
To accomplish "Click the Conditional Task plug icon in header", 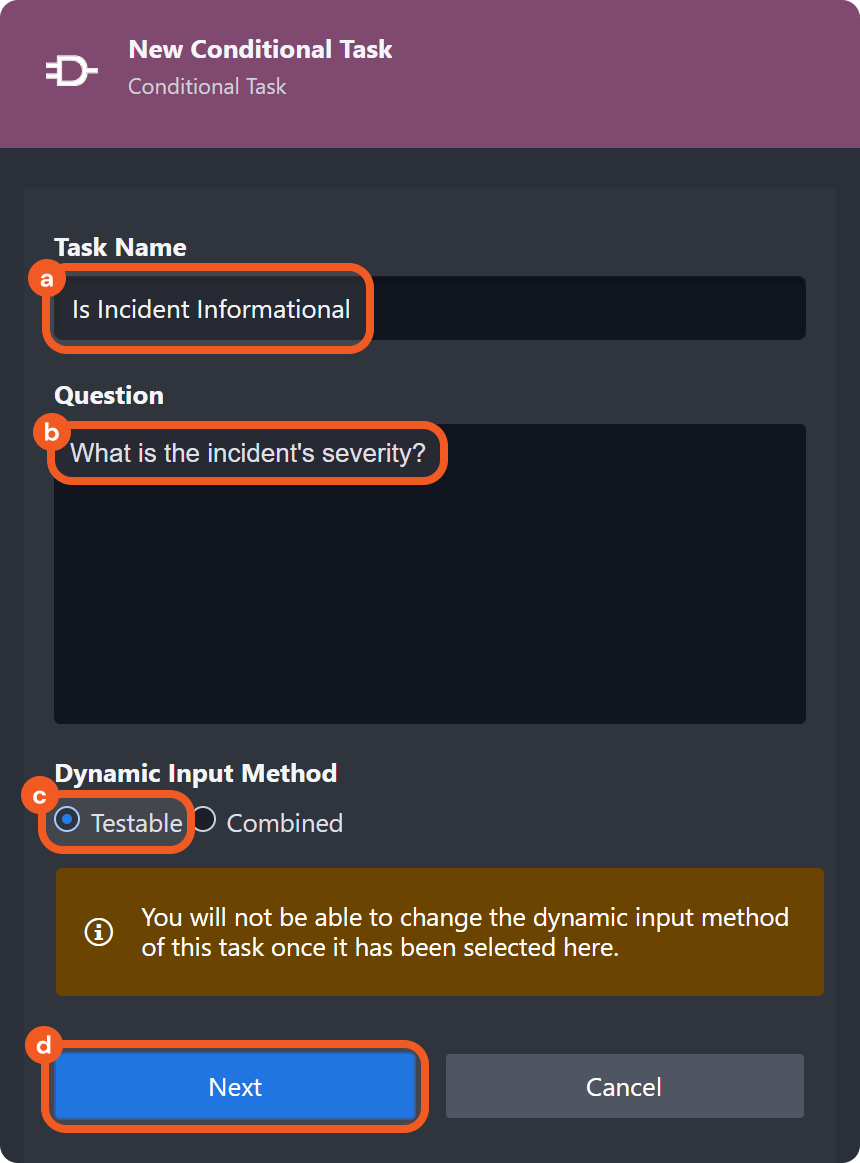I will [70, 70].
